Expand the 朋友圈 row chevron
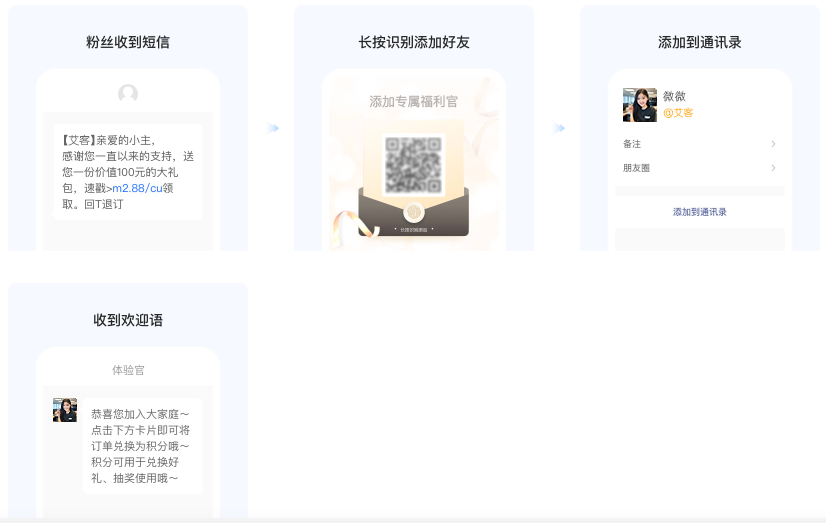826x523 pixels. point(773,168)
